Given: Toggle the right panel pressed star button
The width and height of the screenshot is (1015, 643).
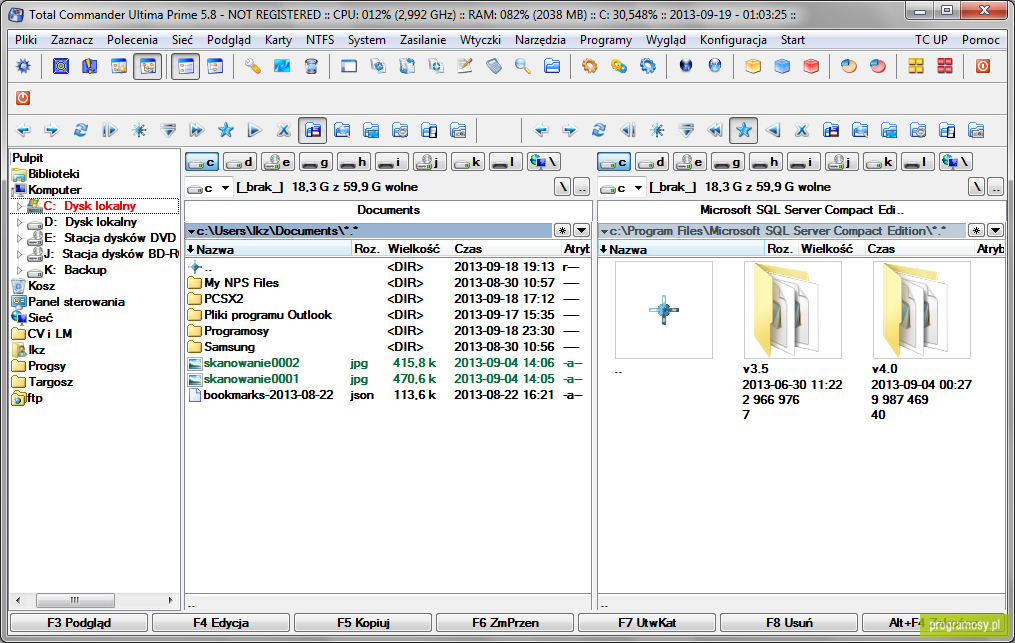Looking at the screenshot, I should (x=744, y=131).
